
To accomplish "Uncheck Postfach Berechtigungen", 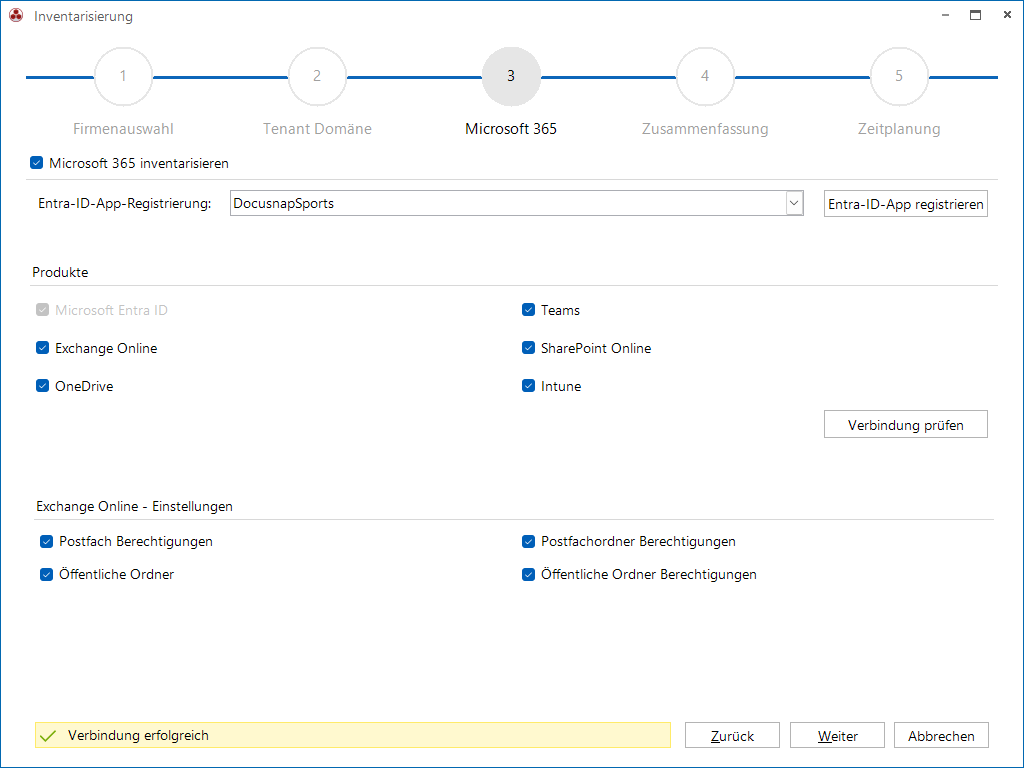I will point(46,541).
